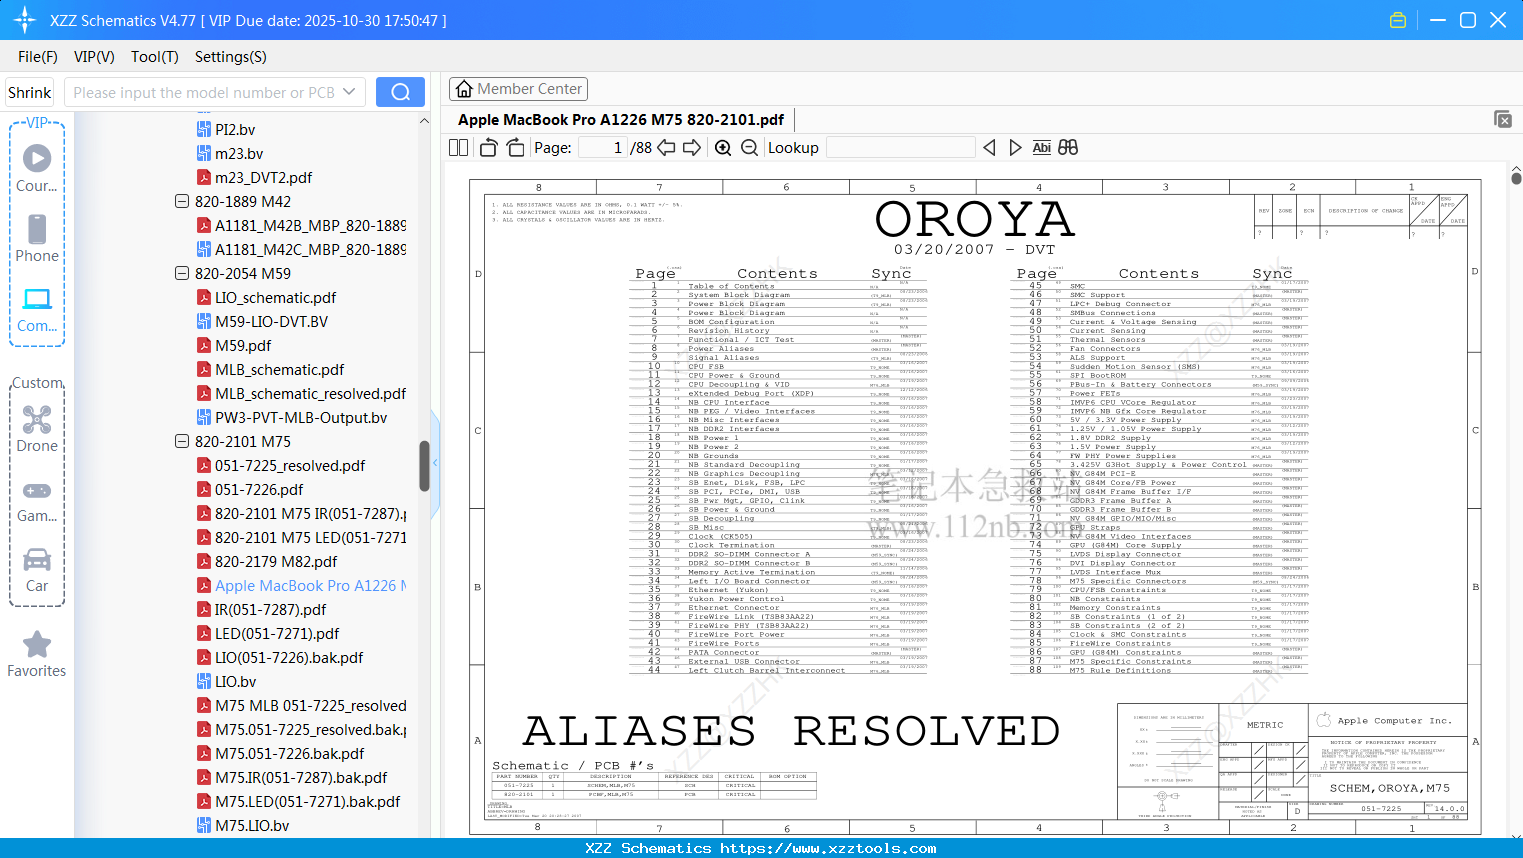1523x858 pixels.
Task: Open 051-7226.pdf file
Action: pyautogui.click(x=259, y=489)
